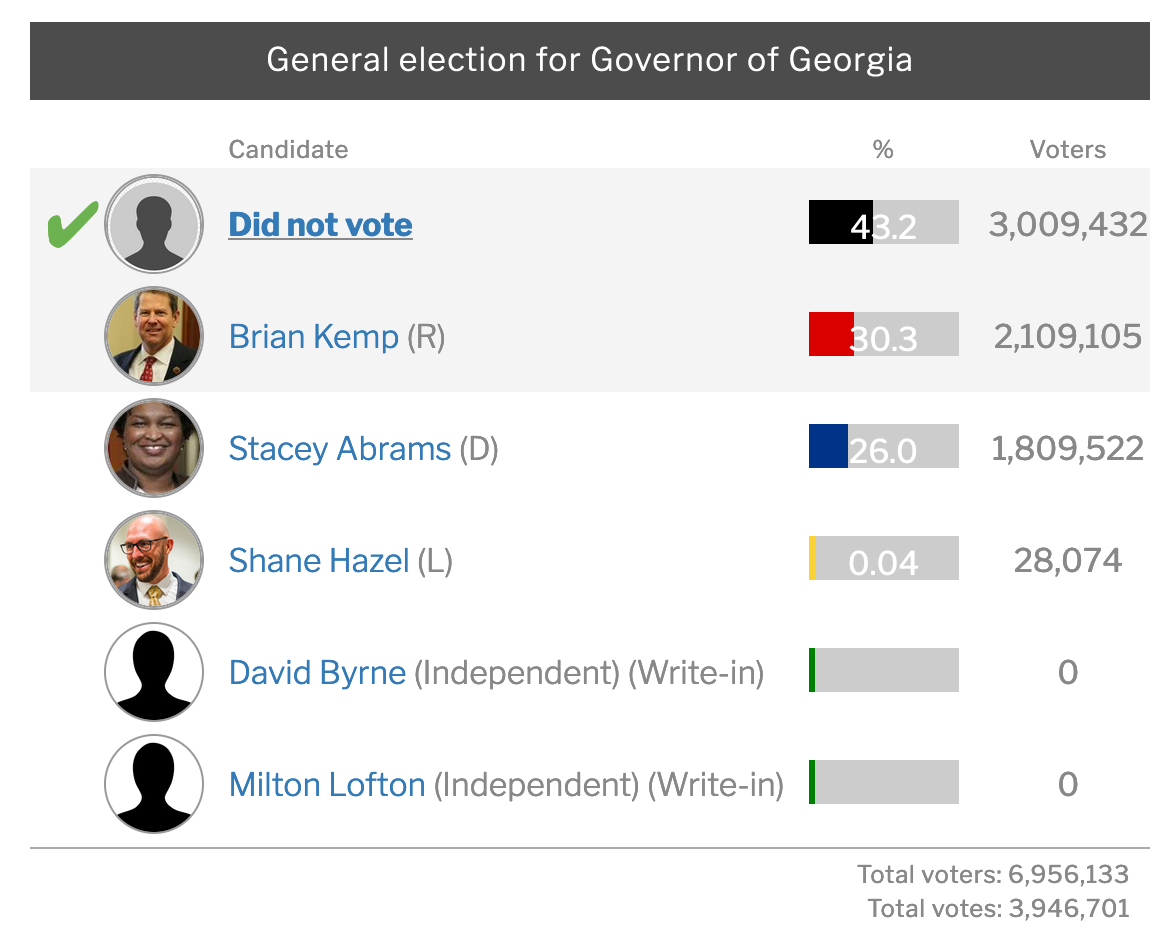1176x952 pixels.
Task: Click David Byrne's black silhouette avatar
Action: [154, 672]
